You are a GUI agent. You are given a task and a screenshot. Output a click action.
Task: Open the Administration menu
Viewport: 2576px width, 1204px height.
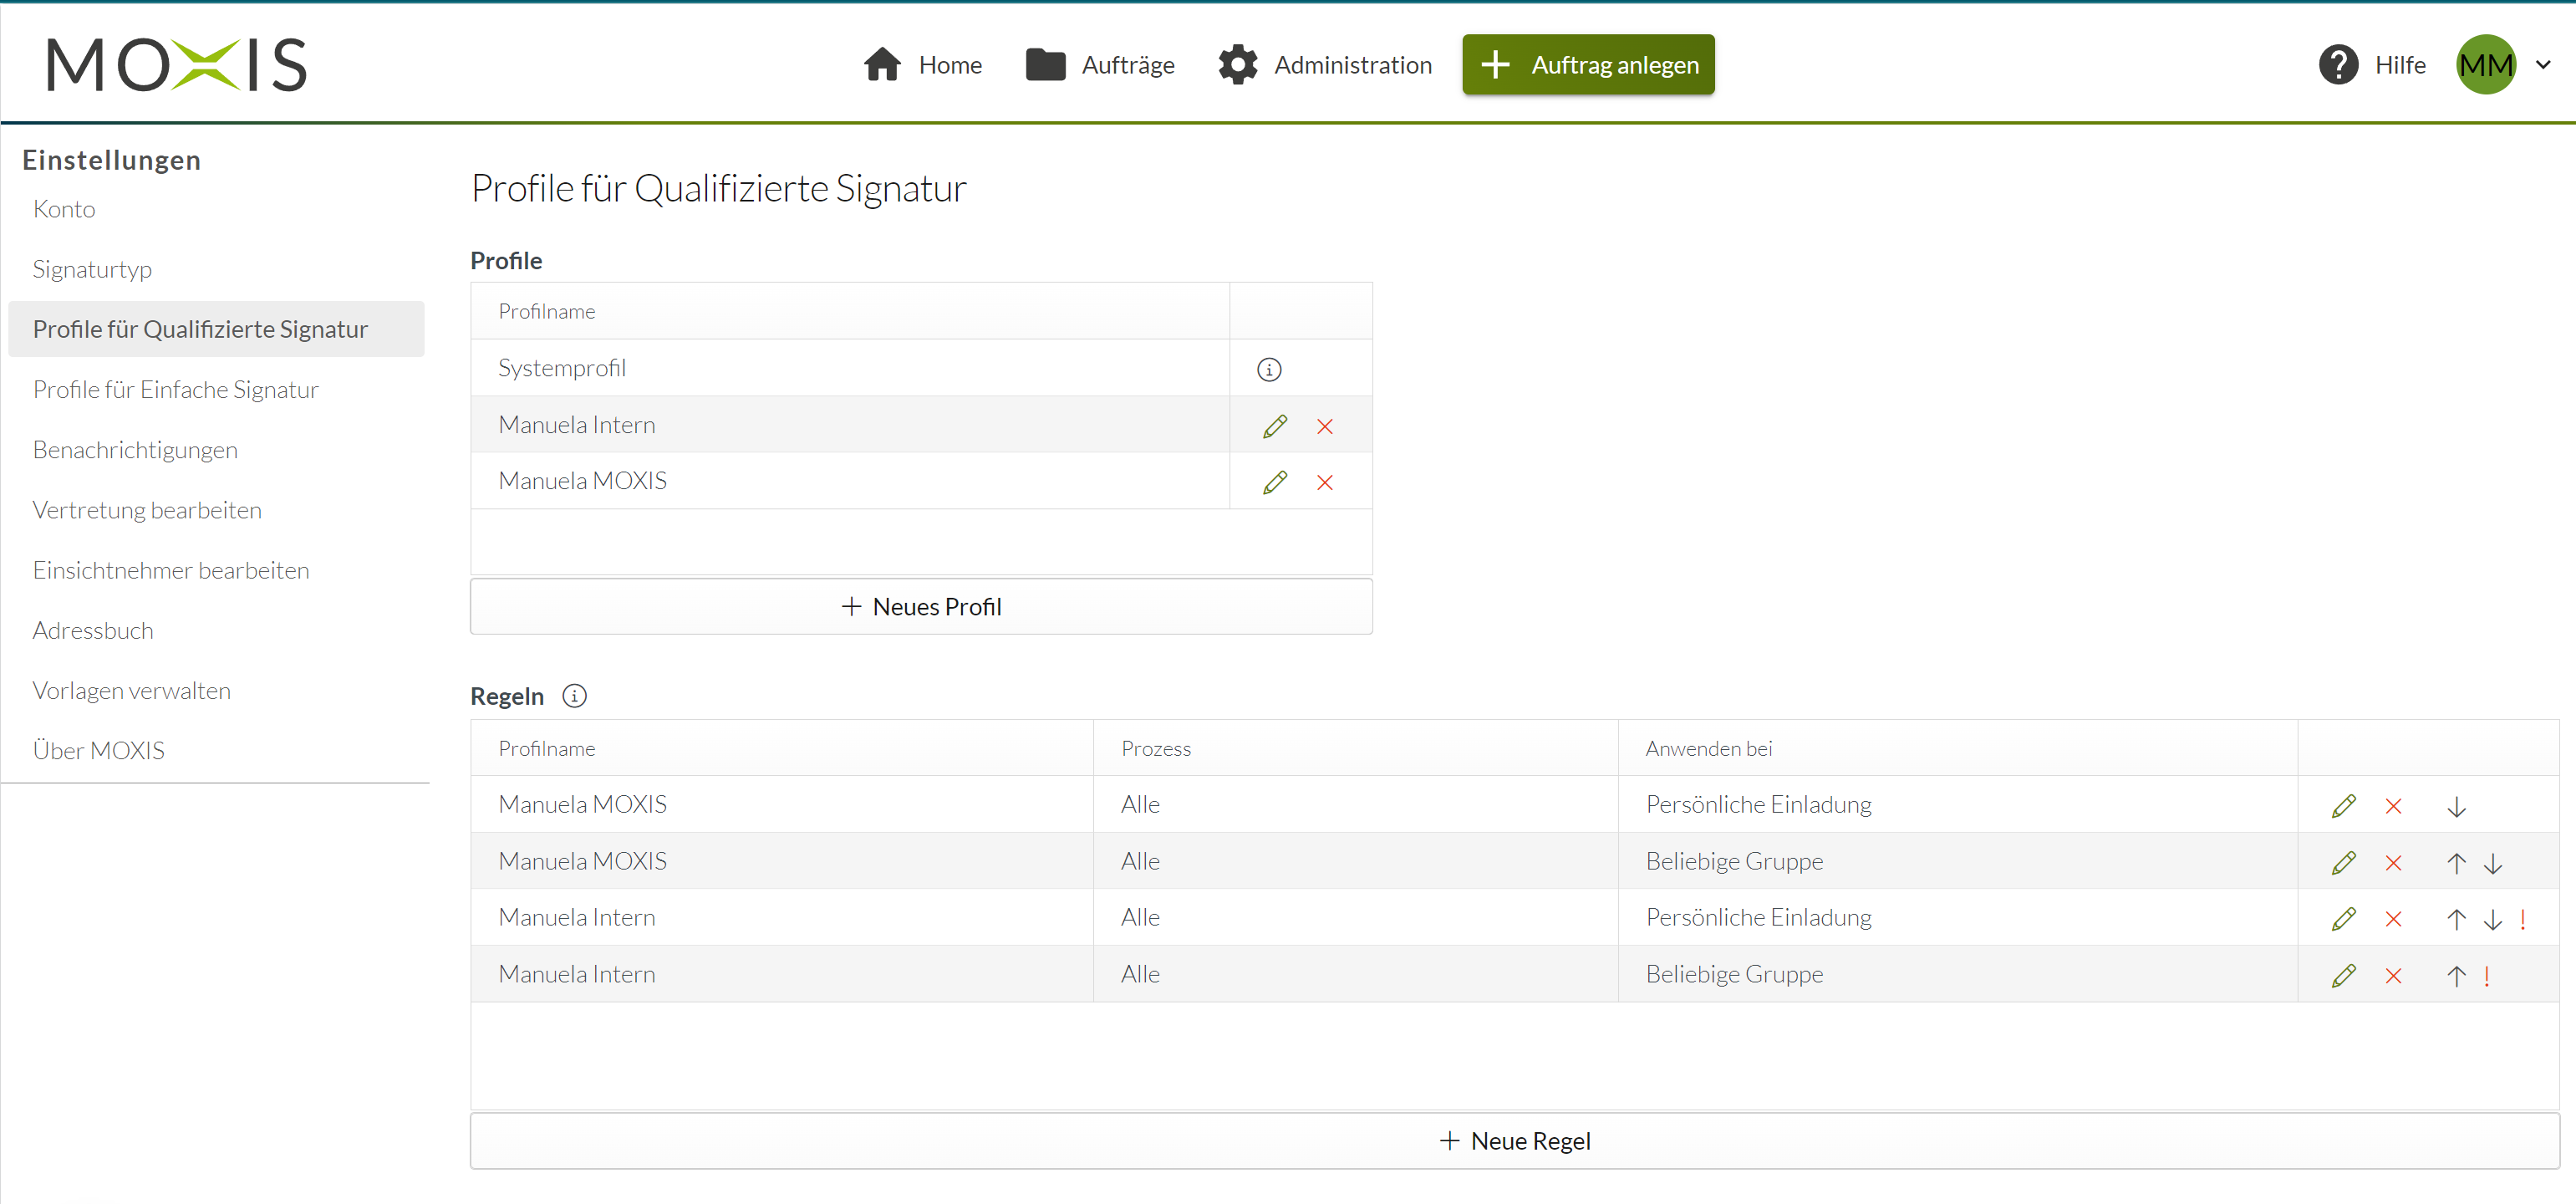[x=1325, y=65]
